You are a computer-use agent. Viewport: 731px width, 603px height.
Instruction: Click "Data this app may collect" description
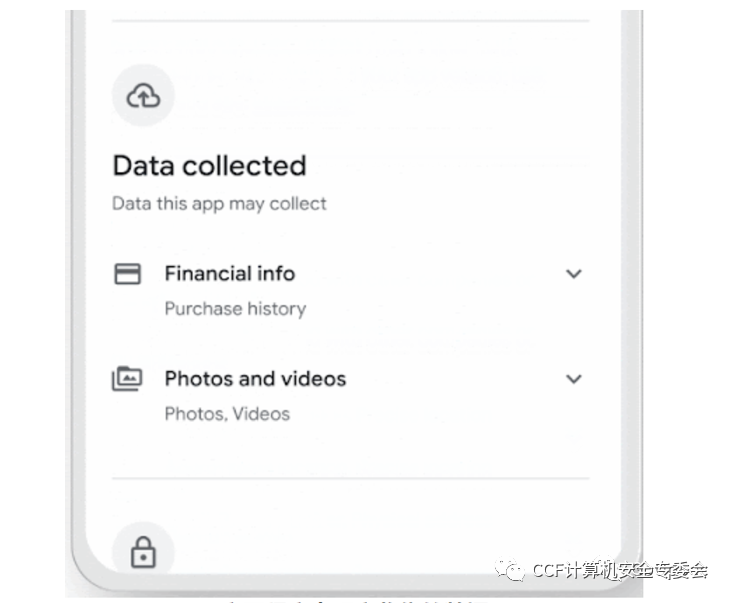coord(219,204)
